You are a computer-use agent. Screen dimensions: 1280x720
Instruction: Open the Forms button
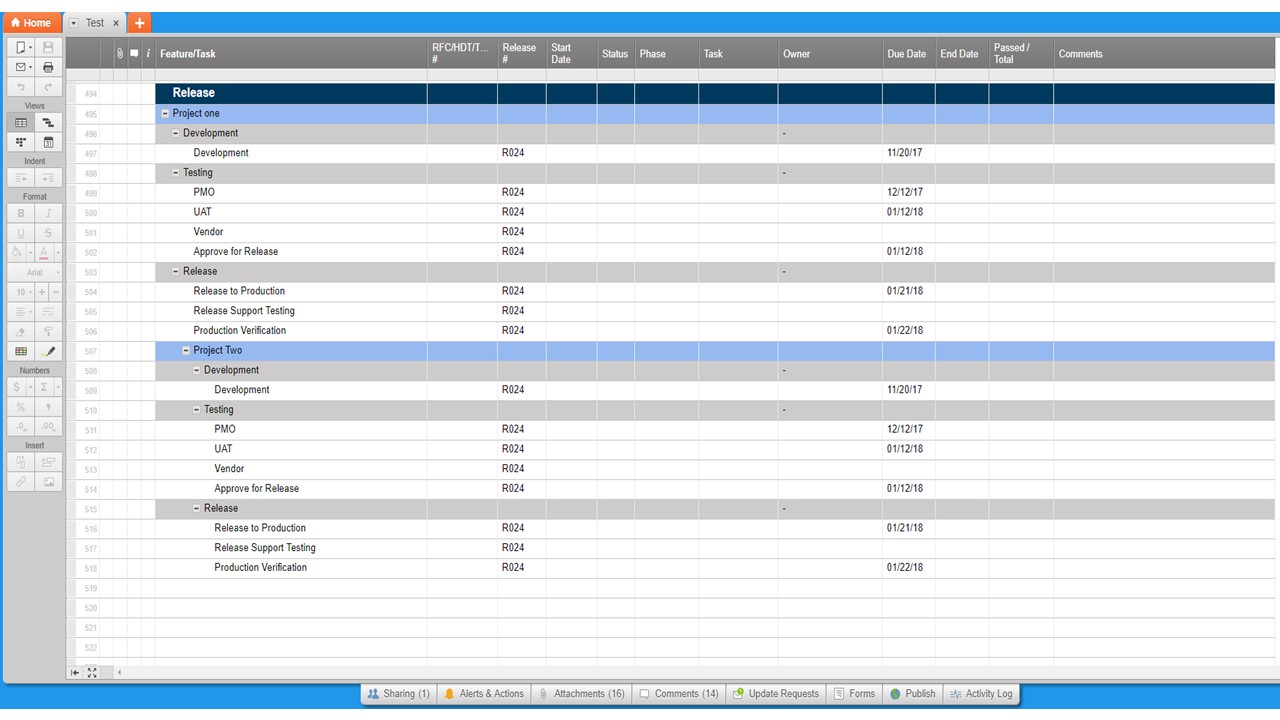tap(854, 694)
